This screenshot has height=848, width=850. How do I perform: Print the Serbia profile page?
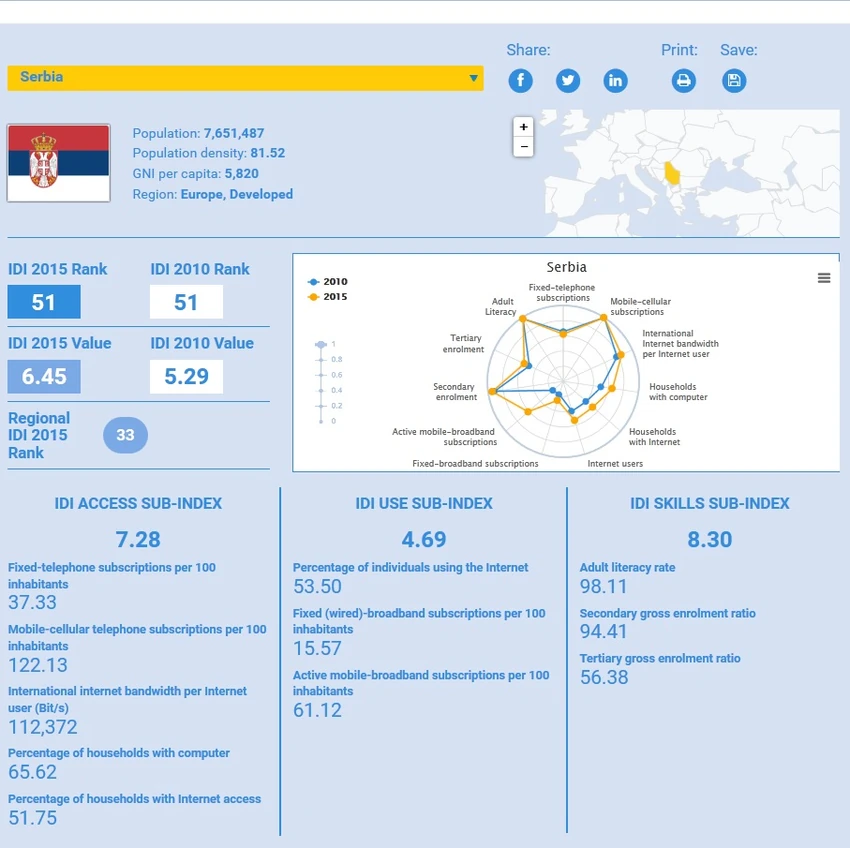[684, 81]
